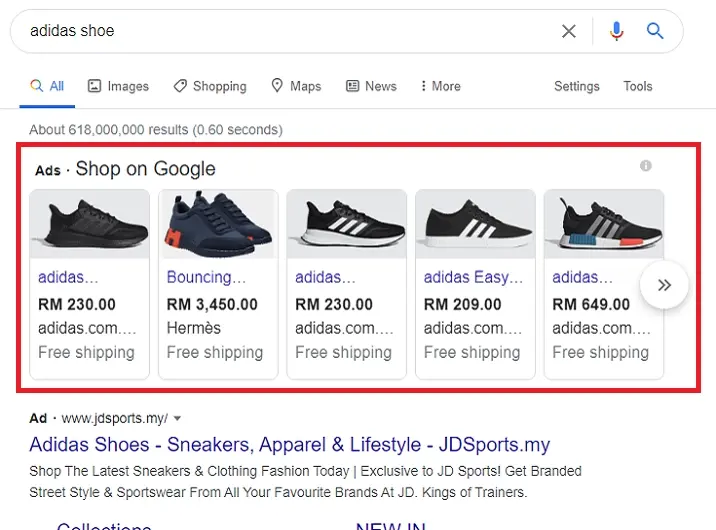Screen dimensions: 716x530
Task: Click the RM 3,450.00 price
Action: [x=212, y=304]
